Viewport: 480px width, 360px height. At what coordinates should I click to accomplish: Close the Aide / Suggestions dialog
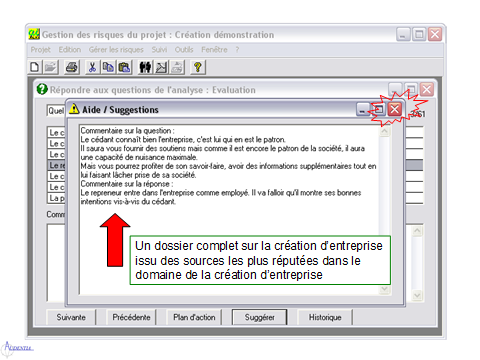(395, 109)
